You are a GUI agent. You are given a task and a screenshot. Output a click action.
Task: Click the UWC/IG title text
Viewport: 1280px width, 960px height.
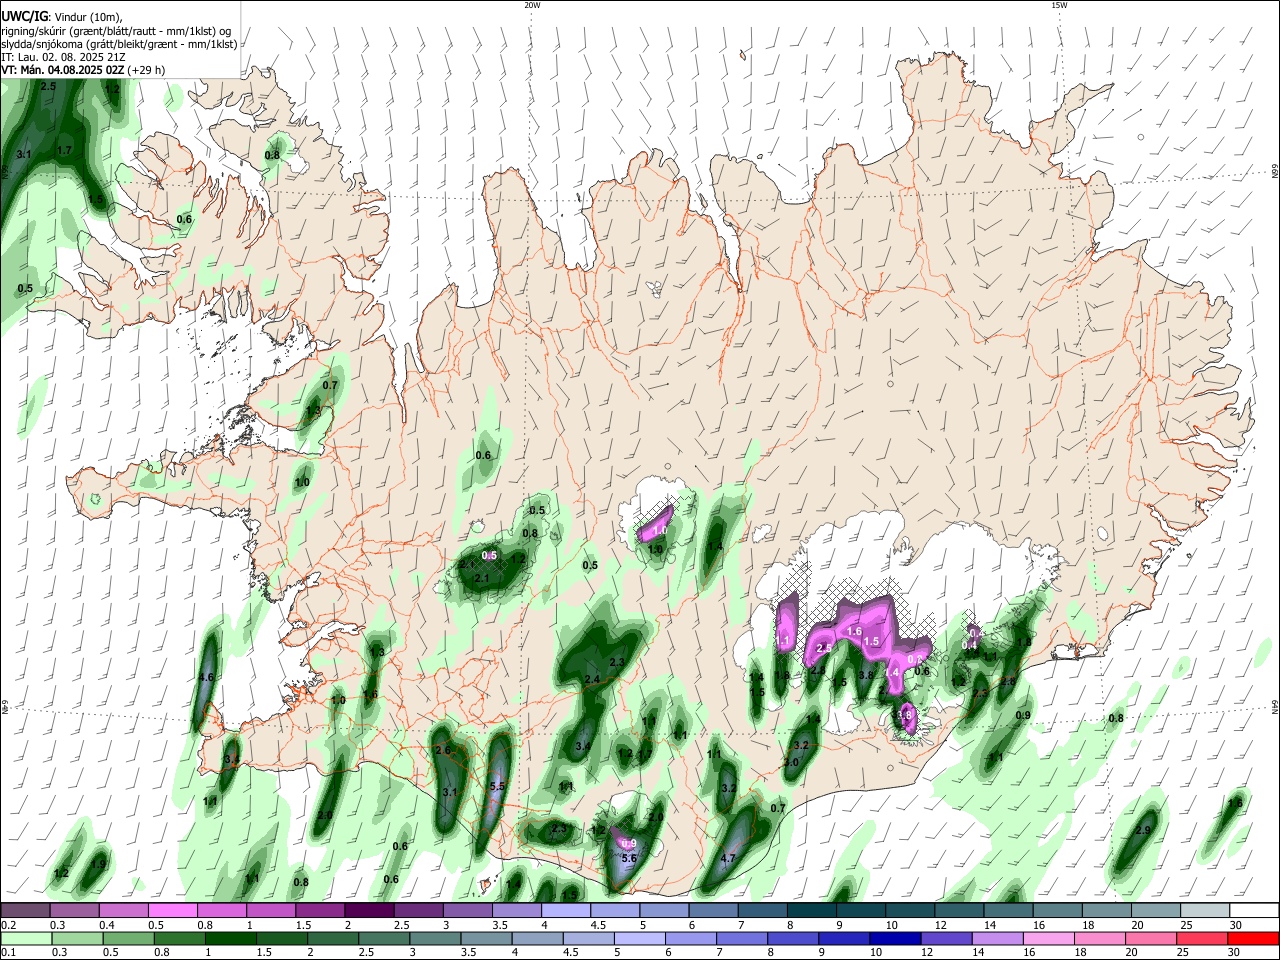tap(23, 16)
